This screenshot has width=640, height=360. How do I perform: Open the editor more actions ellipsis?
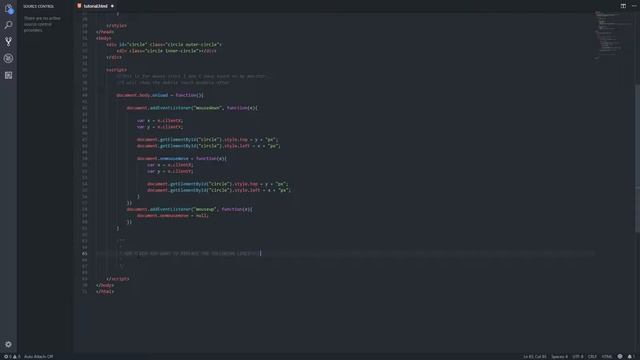[x=634, y=6]
